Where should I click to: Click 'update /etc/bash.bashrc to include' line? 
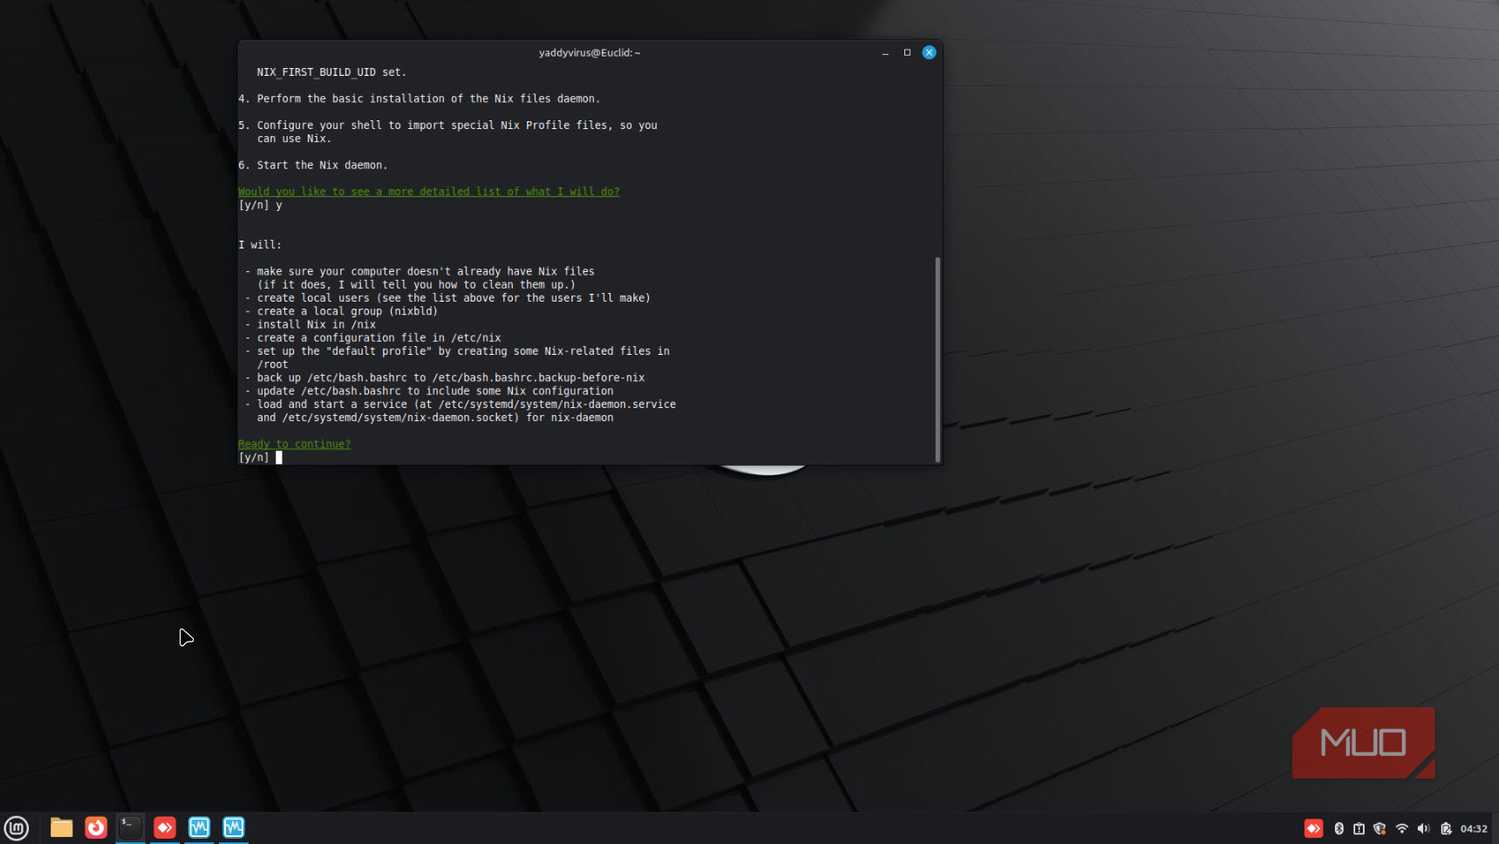[429, 391]
